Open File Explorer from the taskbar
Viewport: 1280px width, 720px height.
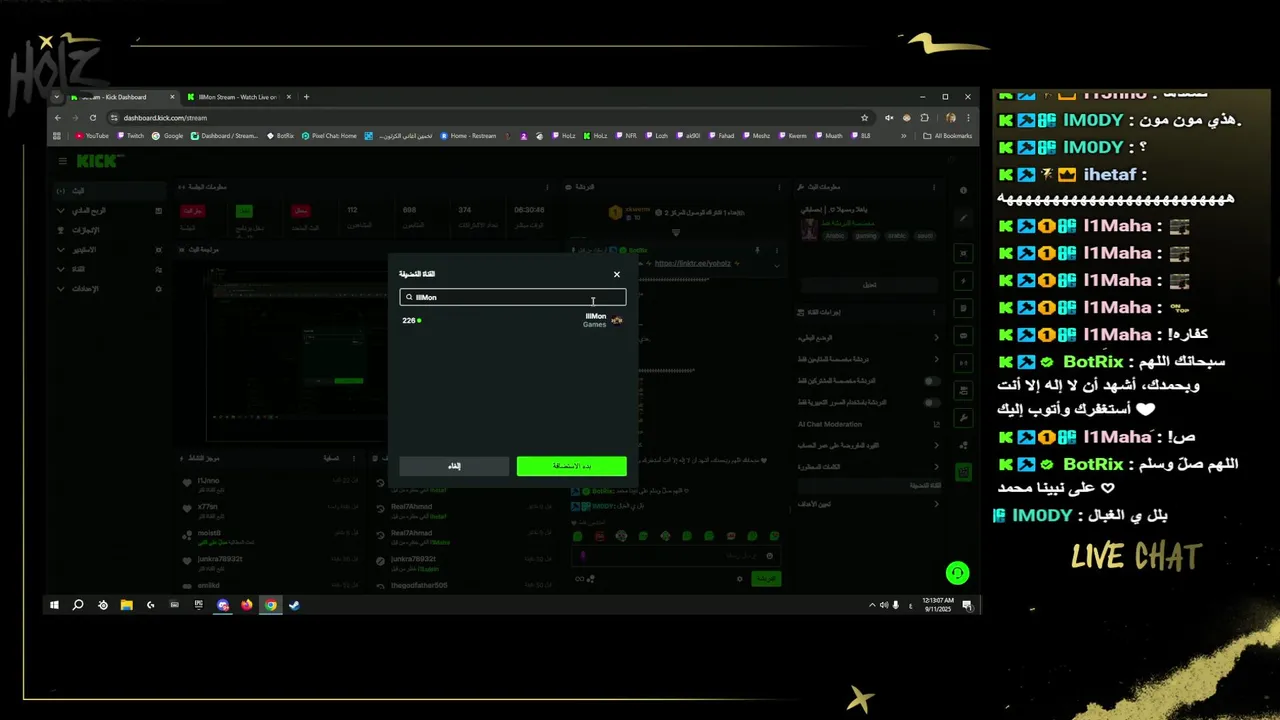[126, 605]
